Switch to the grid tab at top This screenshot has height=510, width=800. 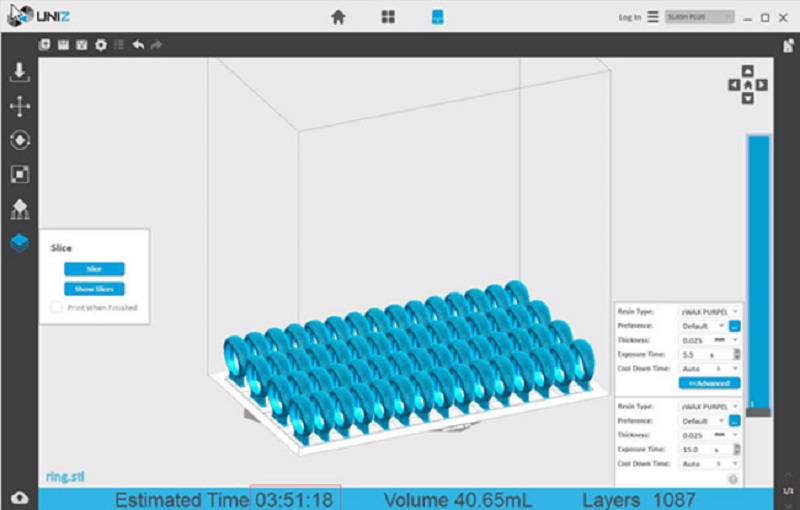click(x=388, y=17)
